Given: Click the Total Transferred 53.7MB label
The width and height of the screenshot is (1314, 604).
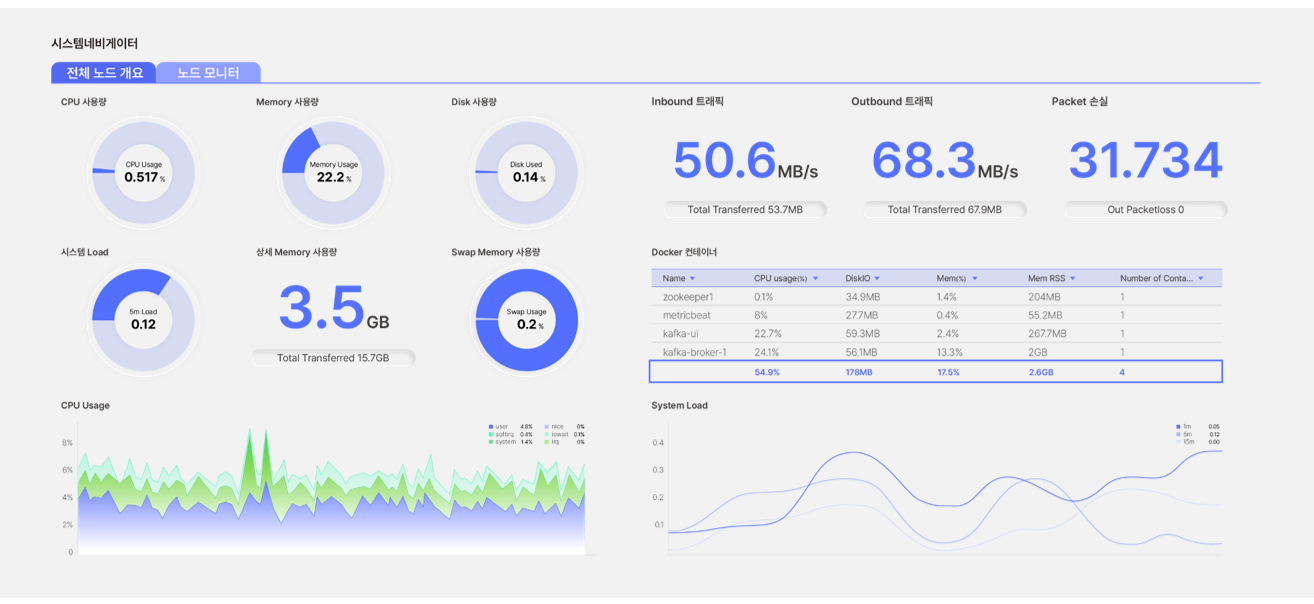Looking at the screenshot, I should click(745, 210).
